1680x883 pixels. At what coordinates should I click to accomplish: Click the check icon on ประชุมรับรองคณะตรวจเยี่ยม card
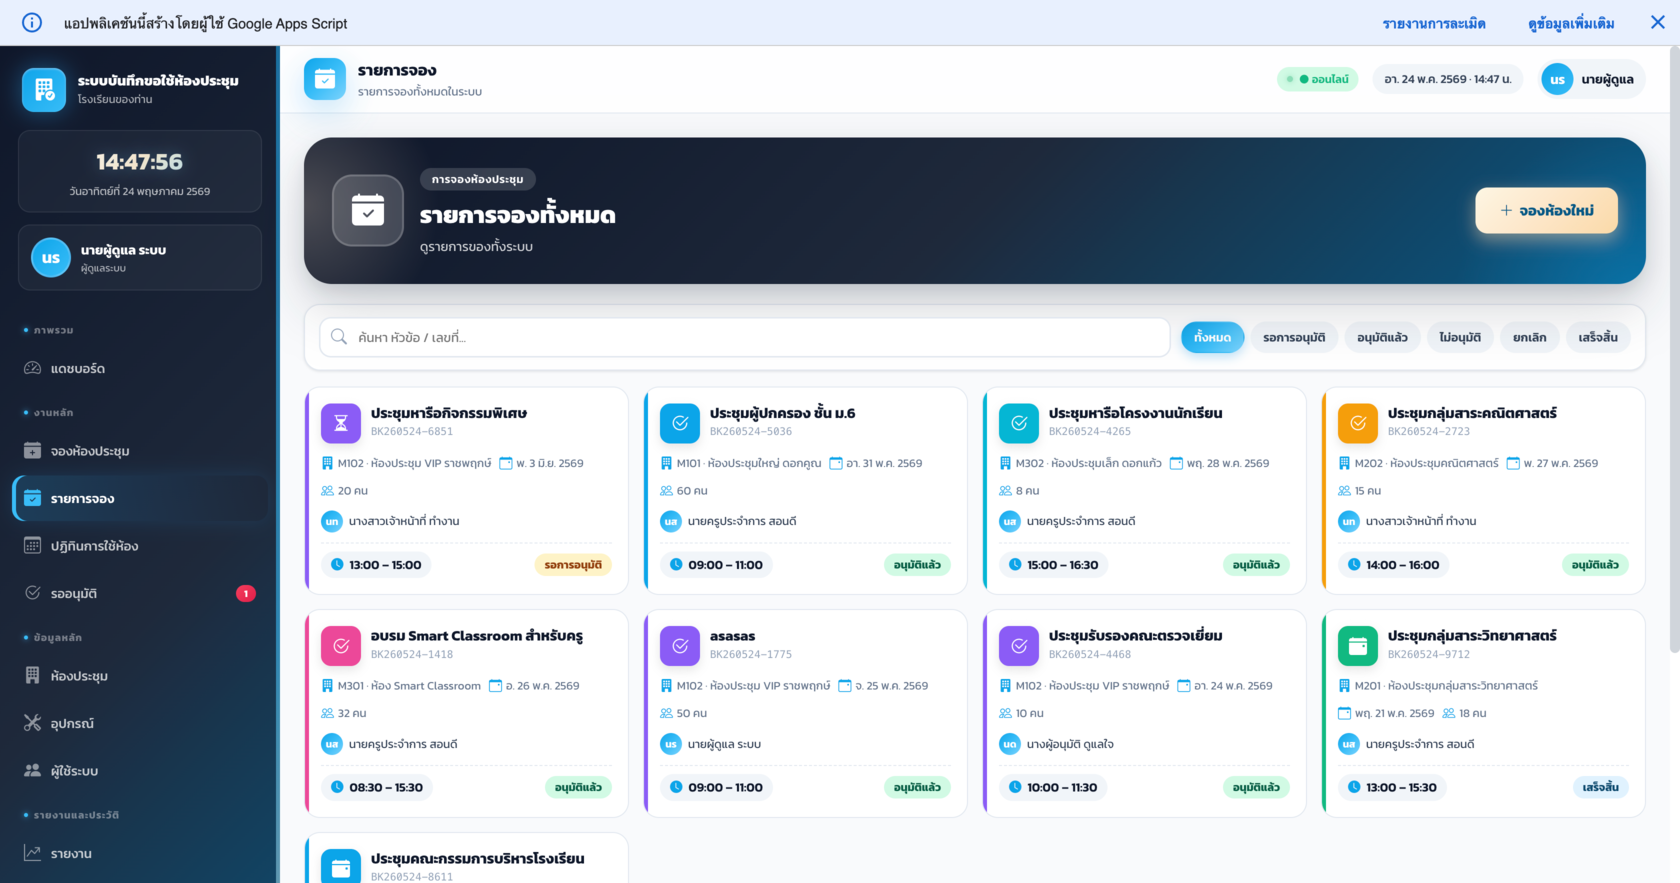1019,646
